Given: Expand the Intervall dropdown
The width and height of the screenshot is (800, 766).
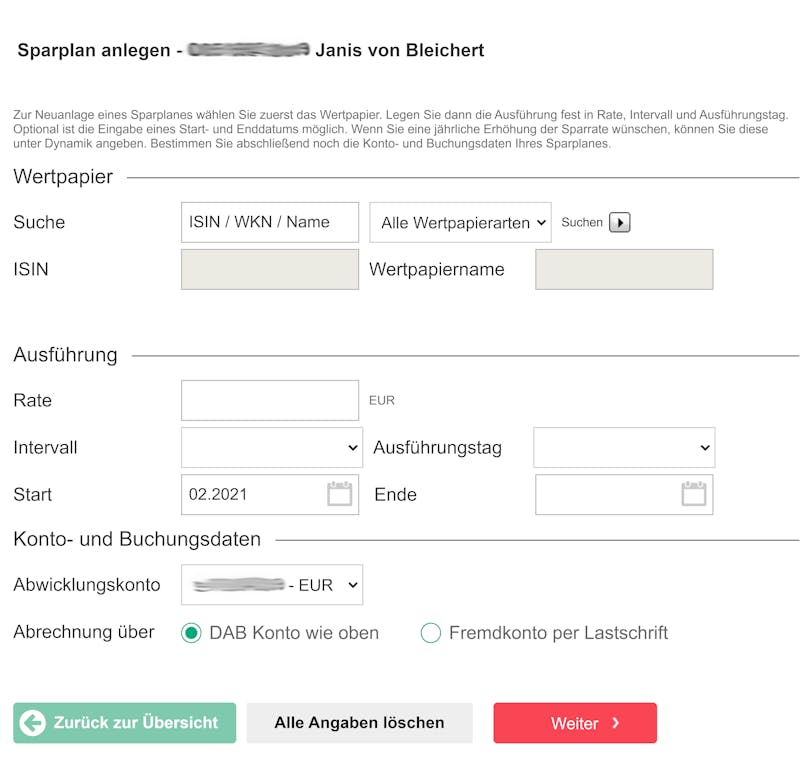Looking at the screenshot, I should (x=272, y=448).
